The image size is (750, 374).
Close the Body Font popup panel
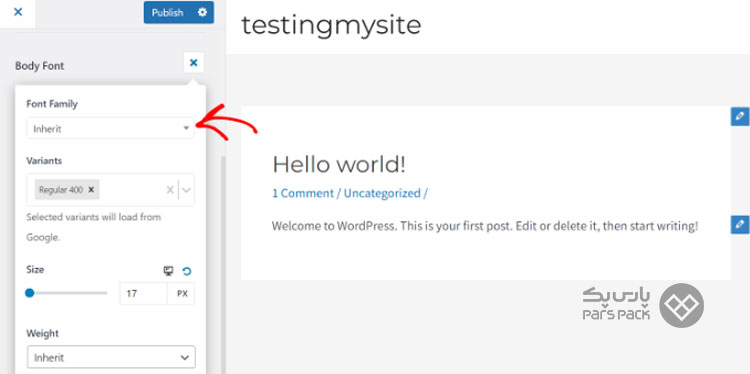click(x=193, y=63)
